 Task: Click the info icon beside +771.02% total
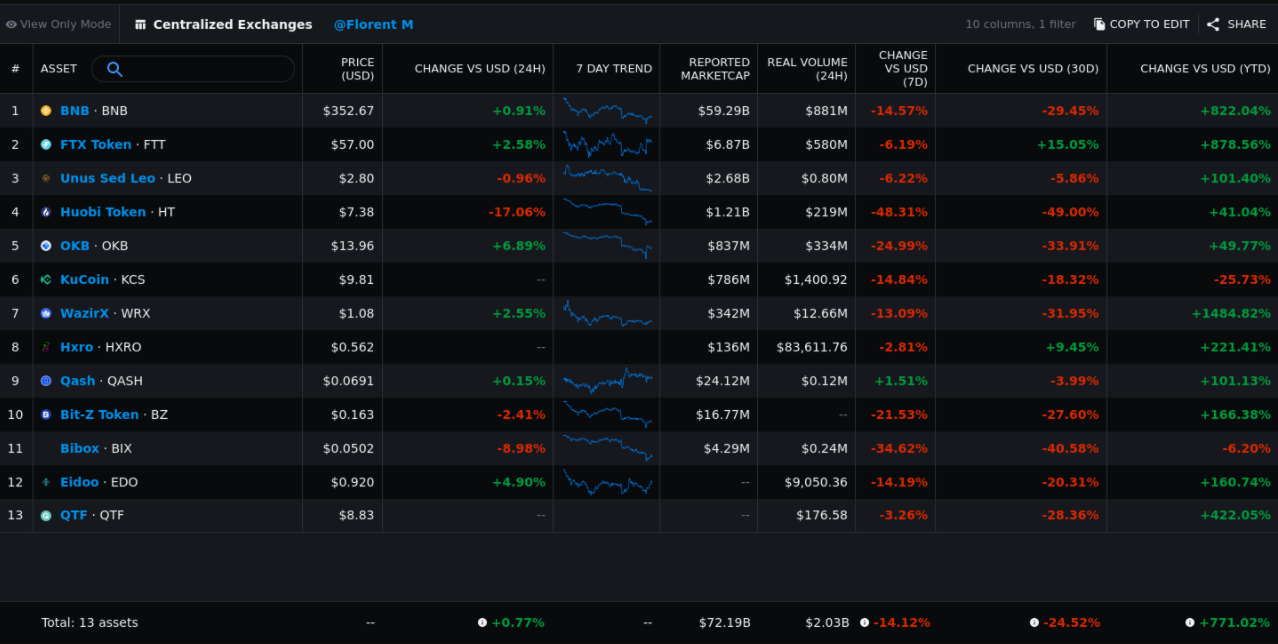click(x=1190, y=623)
